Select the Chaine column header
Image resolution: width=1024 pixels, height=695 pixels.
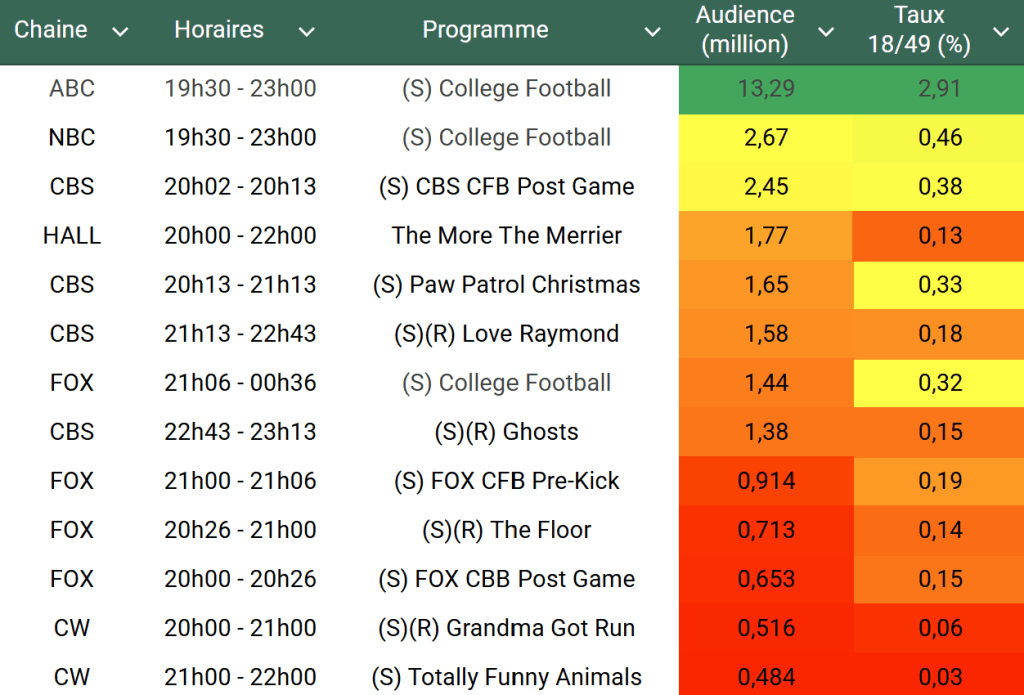tap(51, 30)
